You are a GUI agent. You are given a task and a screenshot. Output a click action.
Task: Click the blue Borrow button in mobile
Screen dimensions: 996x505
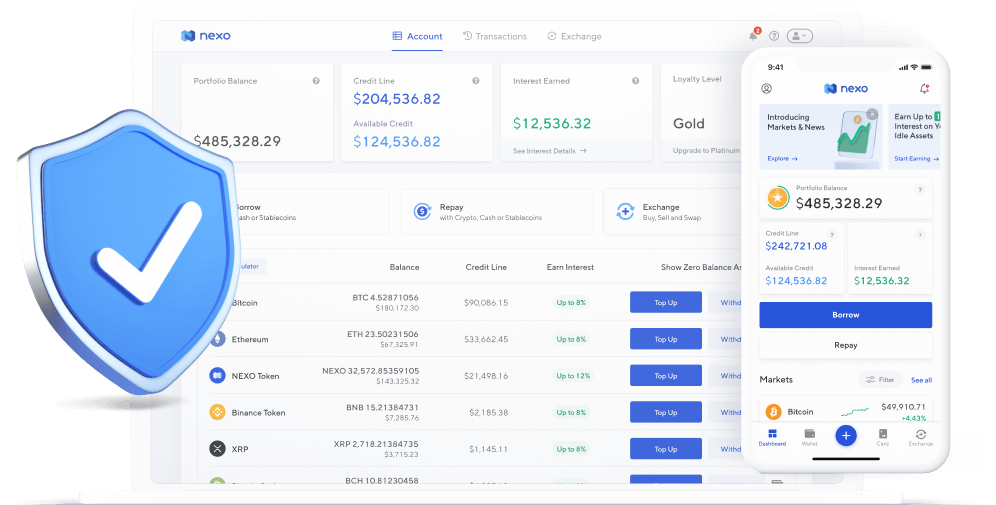point(845,315)
